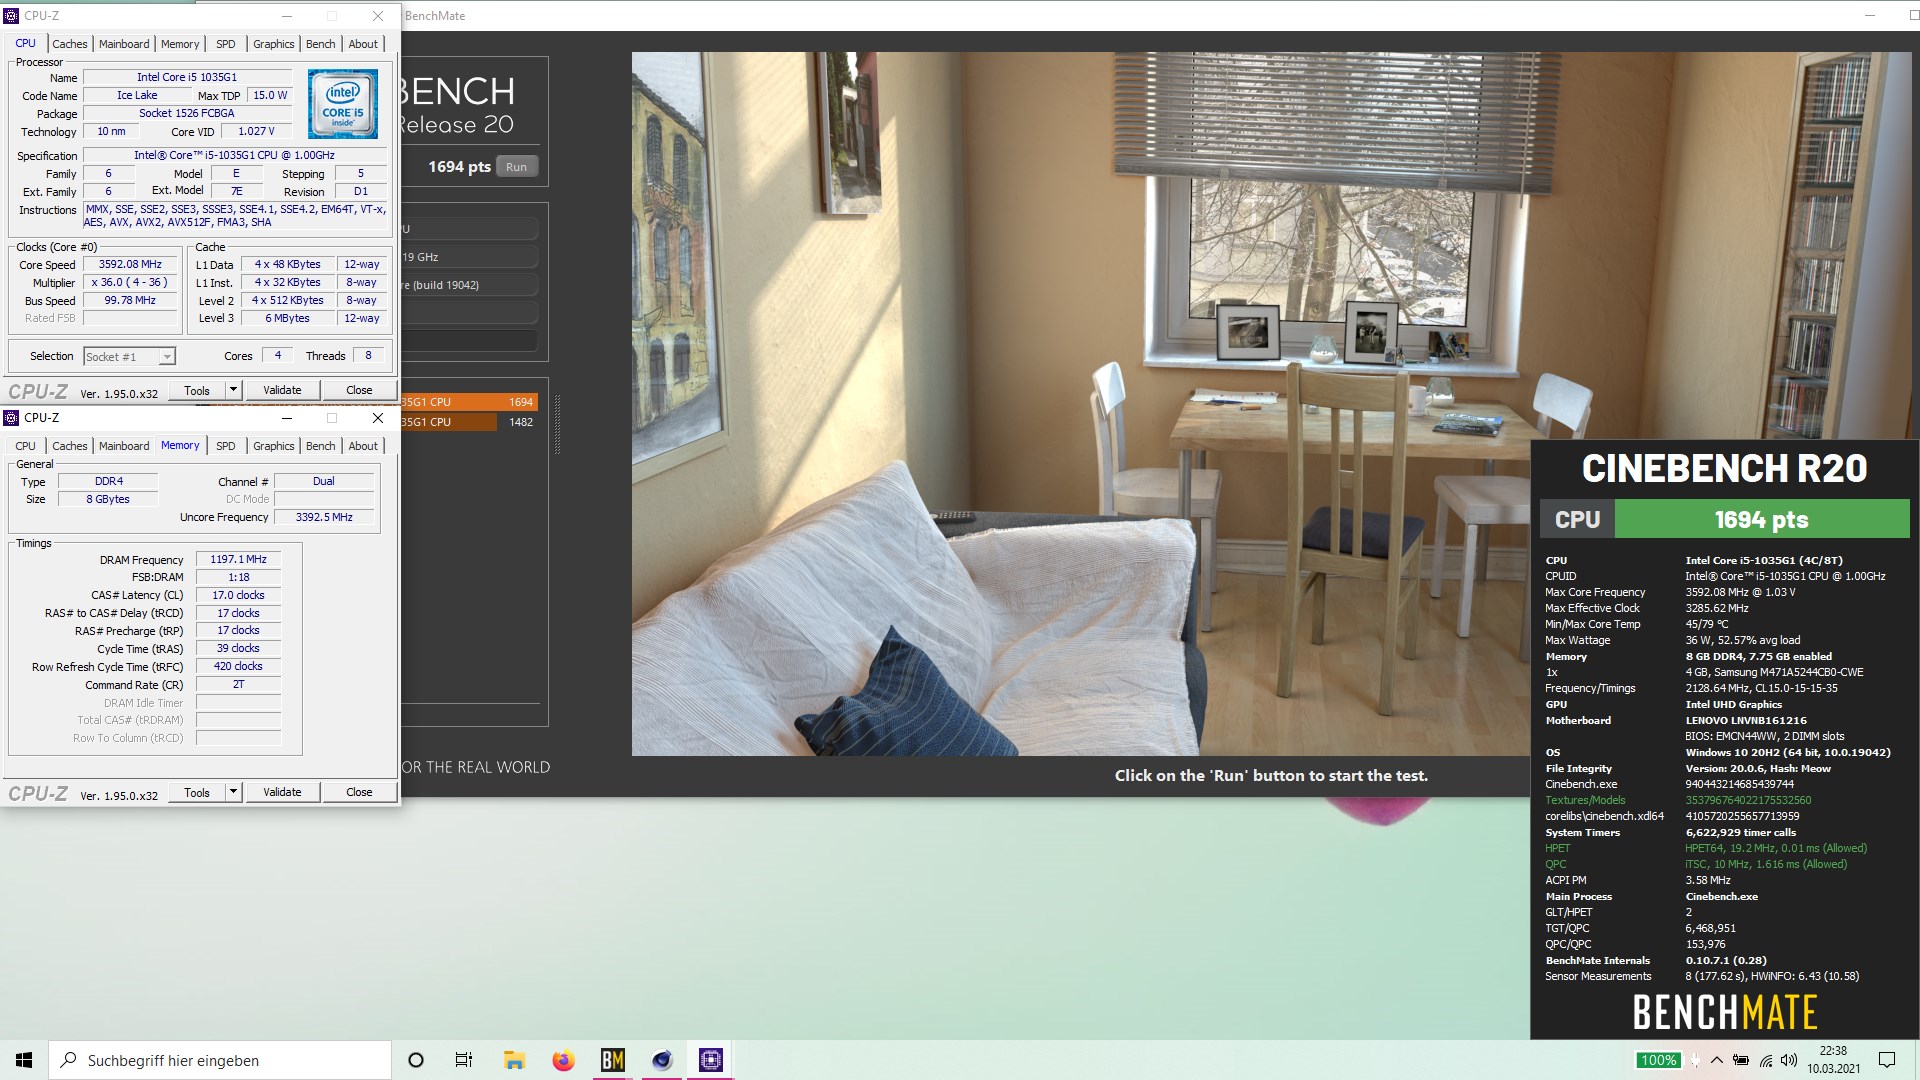Open SPD tab in upper CPU-Z window
Viewport: 1920px width, 1080px height.
226,44
